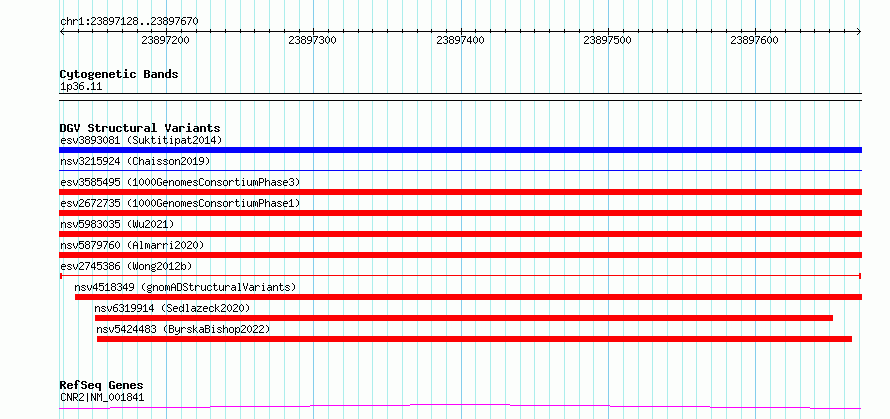The width and height of the screenshot is (890, 419).
Task: Click the nsv3215924 thin blue variant line
Action: pyautogui.click(x=460, y=170)
